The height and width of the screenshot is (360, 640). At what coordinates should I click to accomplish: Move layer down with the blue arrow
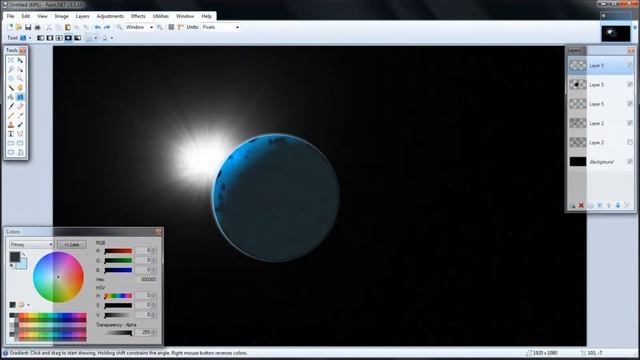click(x=618, y=205)
